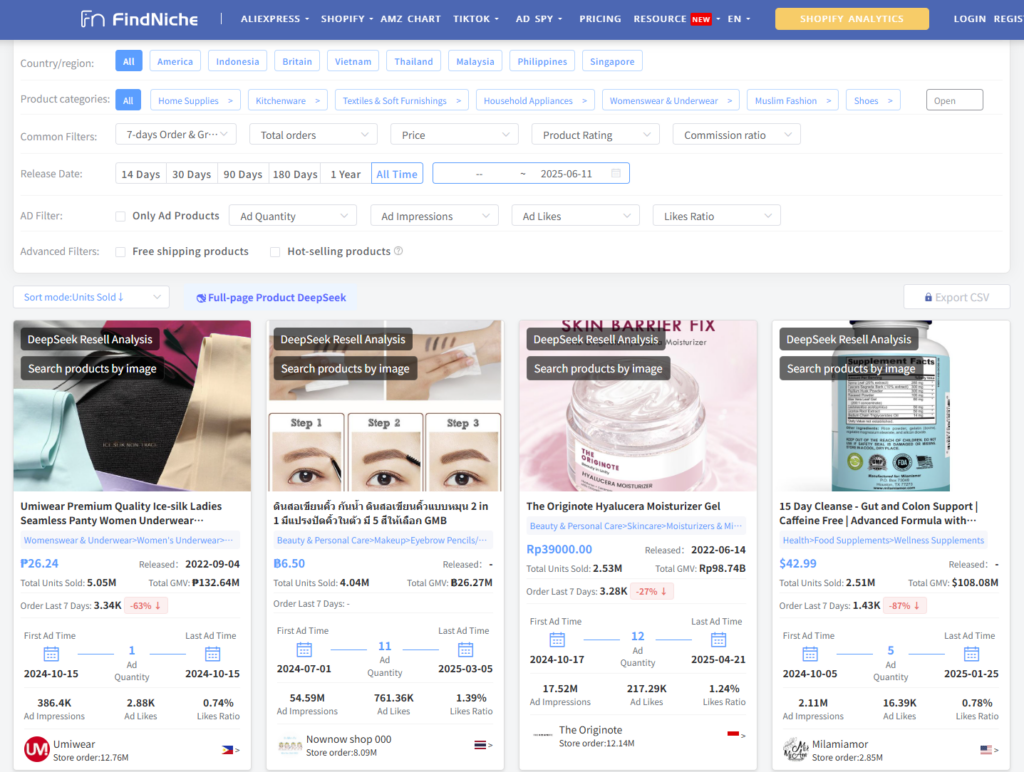Click Umiwear red down-arrow order trend badge
Screen dimensions: 1024x772
pyautogui.click(x=146, y=605)
